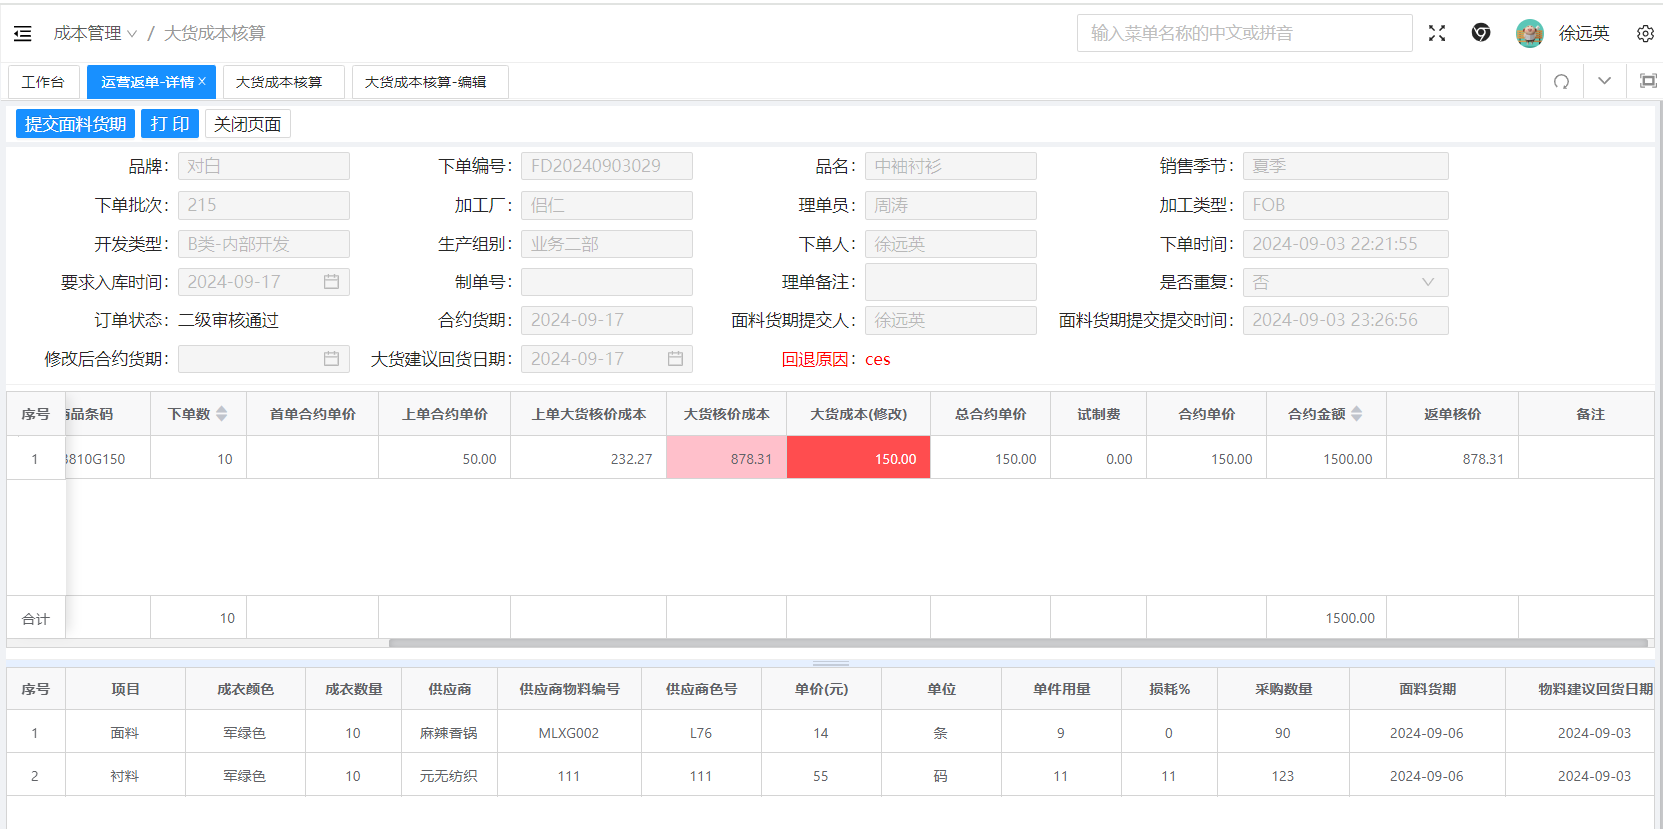The height and width of the screenshot is (829, 1663).
Task: Click the 提交面料货期 button
Action: tap(75, 124)
